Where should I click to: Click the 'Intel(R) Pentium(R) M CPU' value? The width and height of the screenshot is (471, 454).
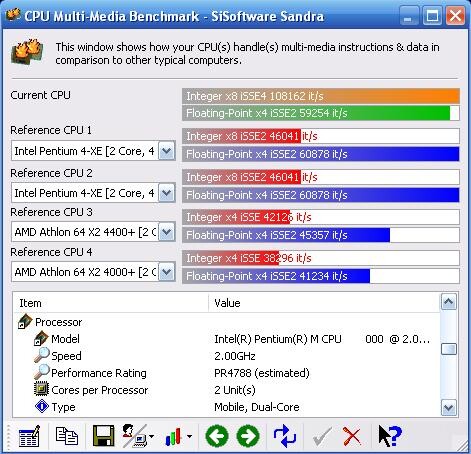click(278, 339)
